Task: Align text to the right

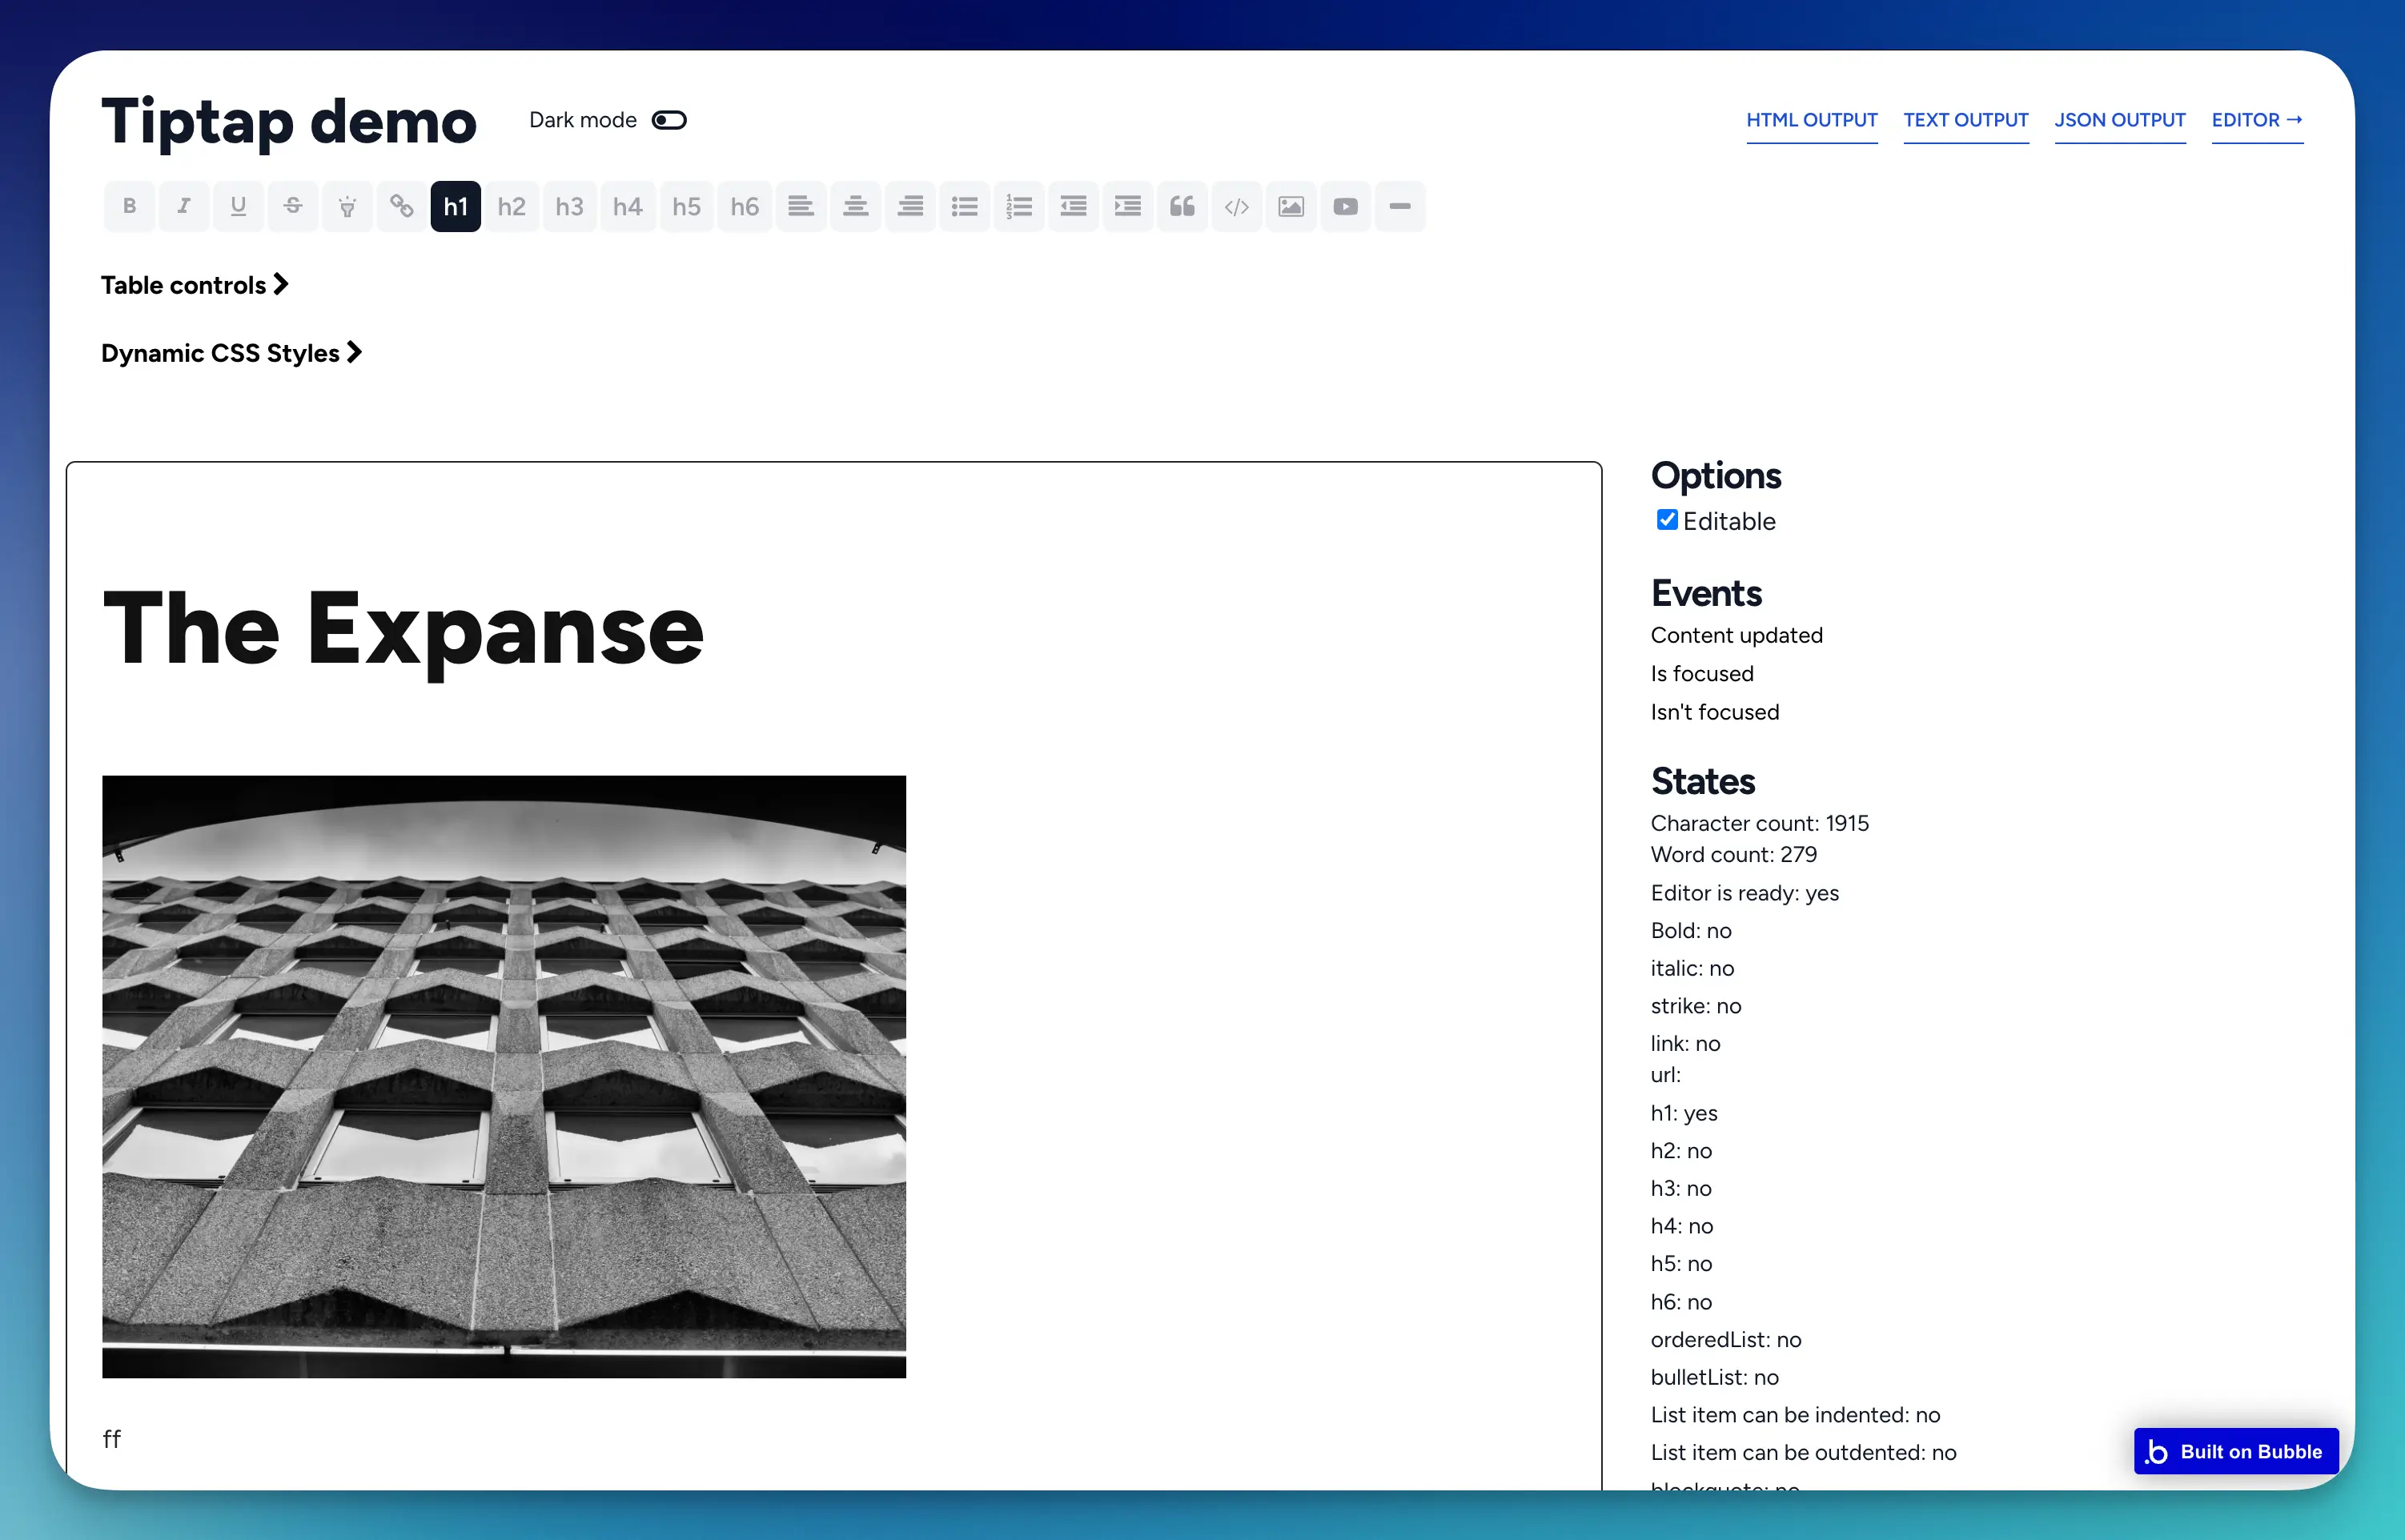Action: (910, 206)
